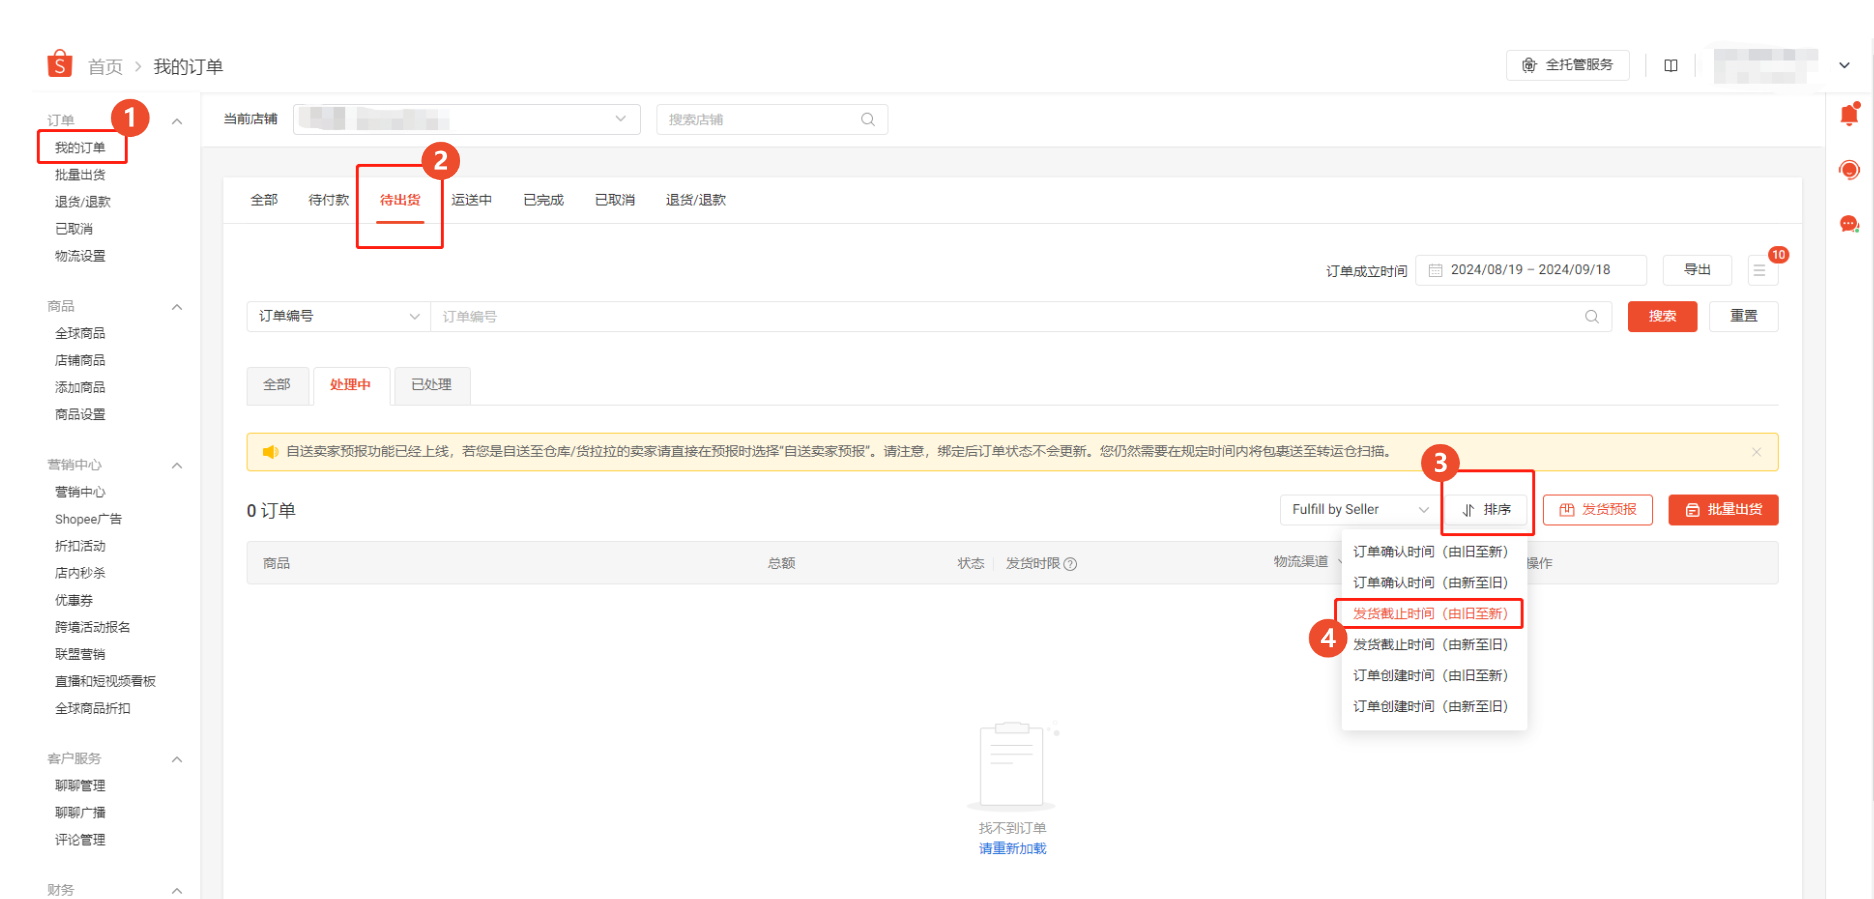Choose 发货截止时间（由旧至新） sort option
Screen dimensions: 1874x899
coord(1431,614)
